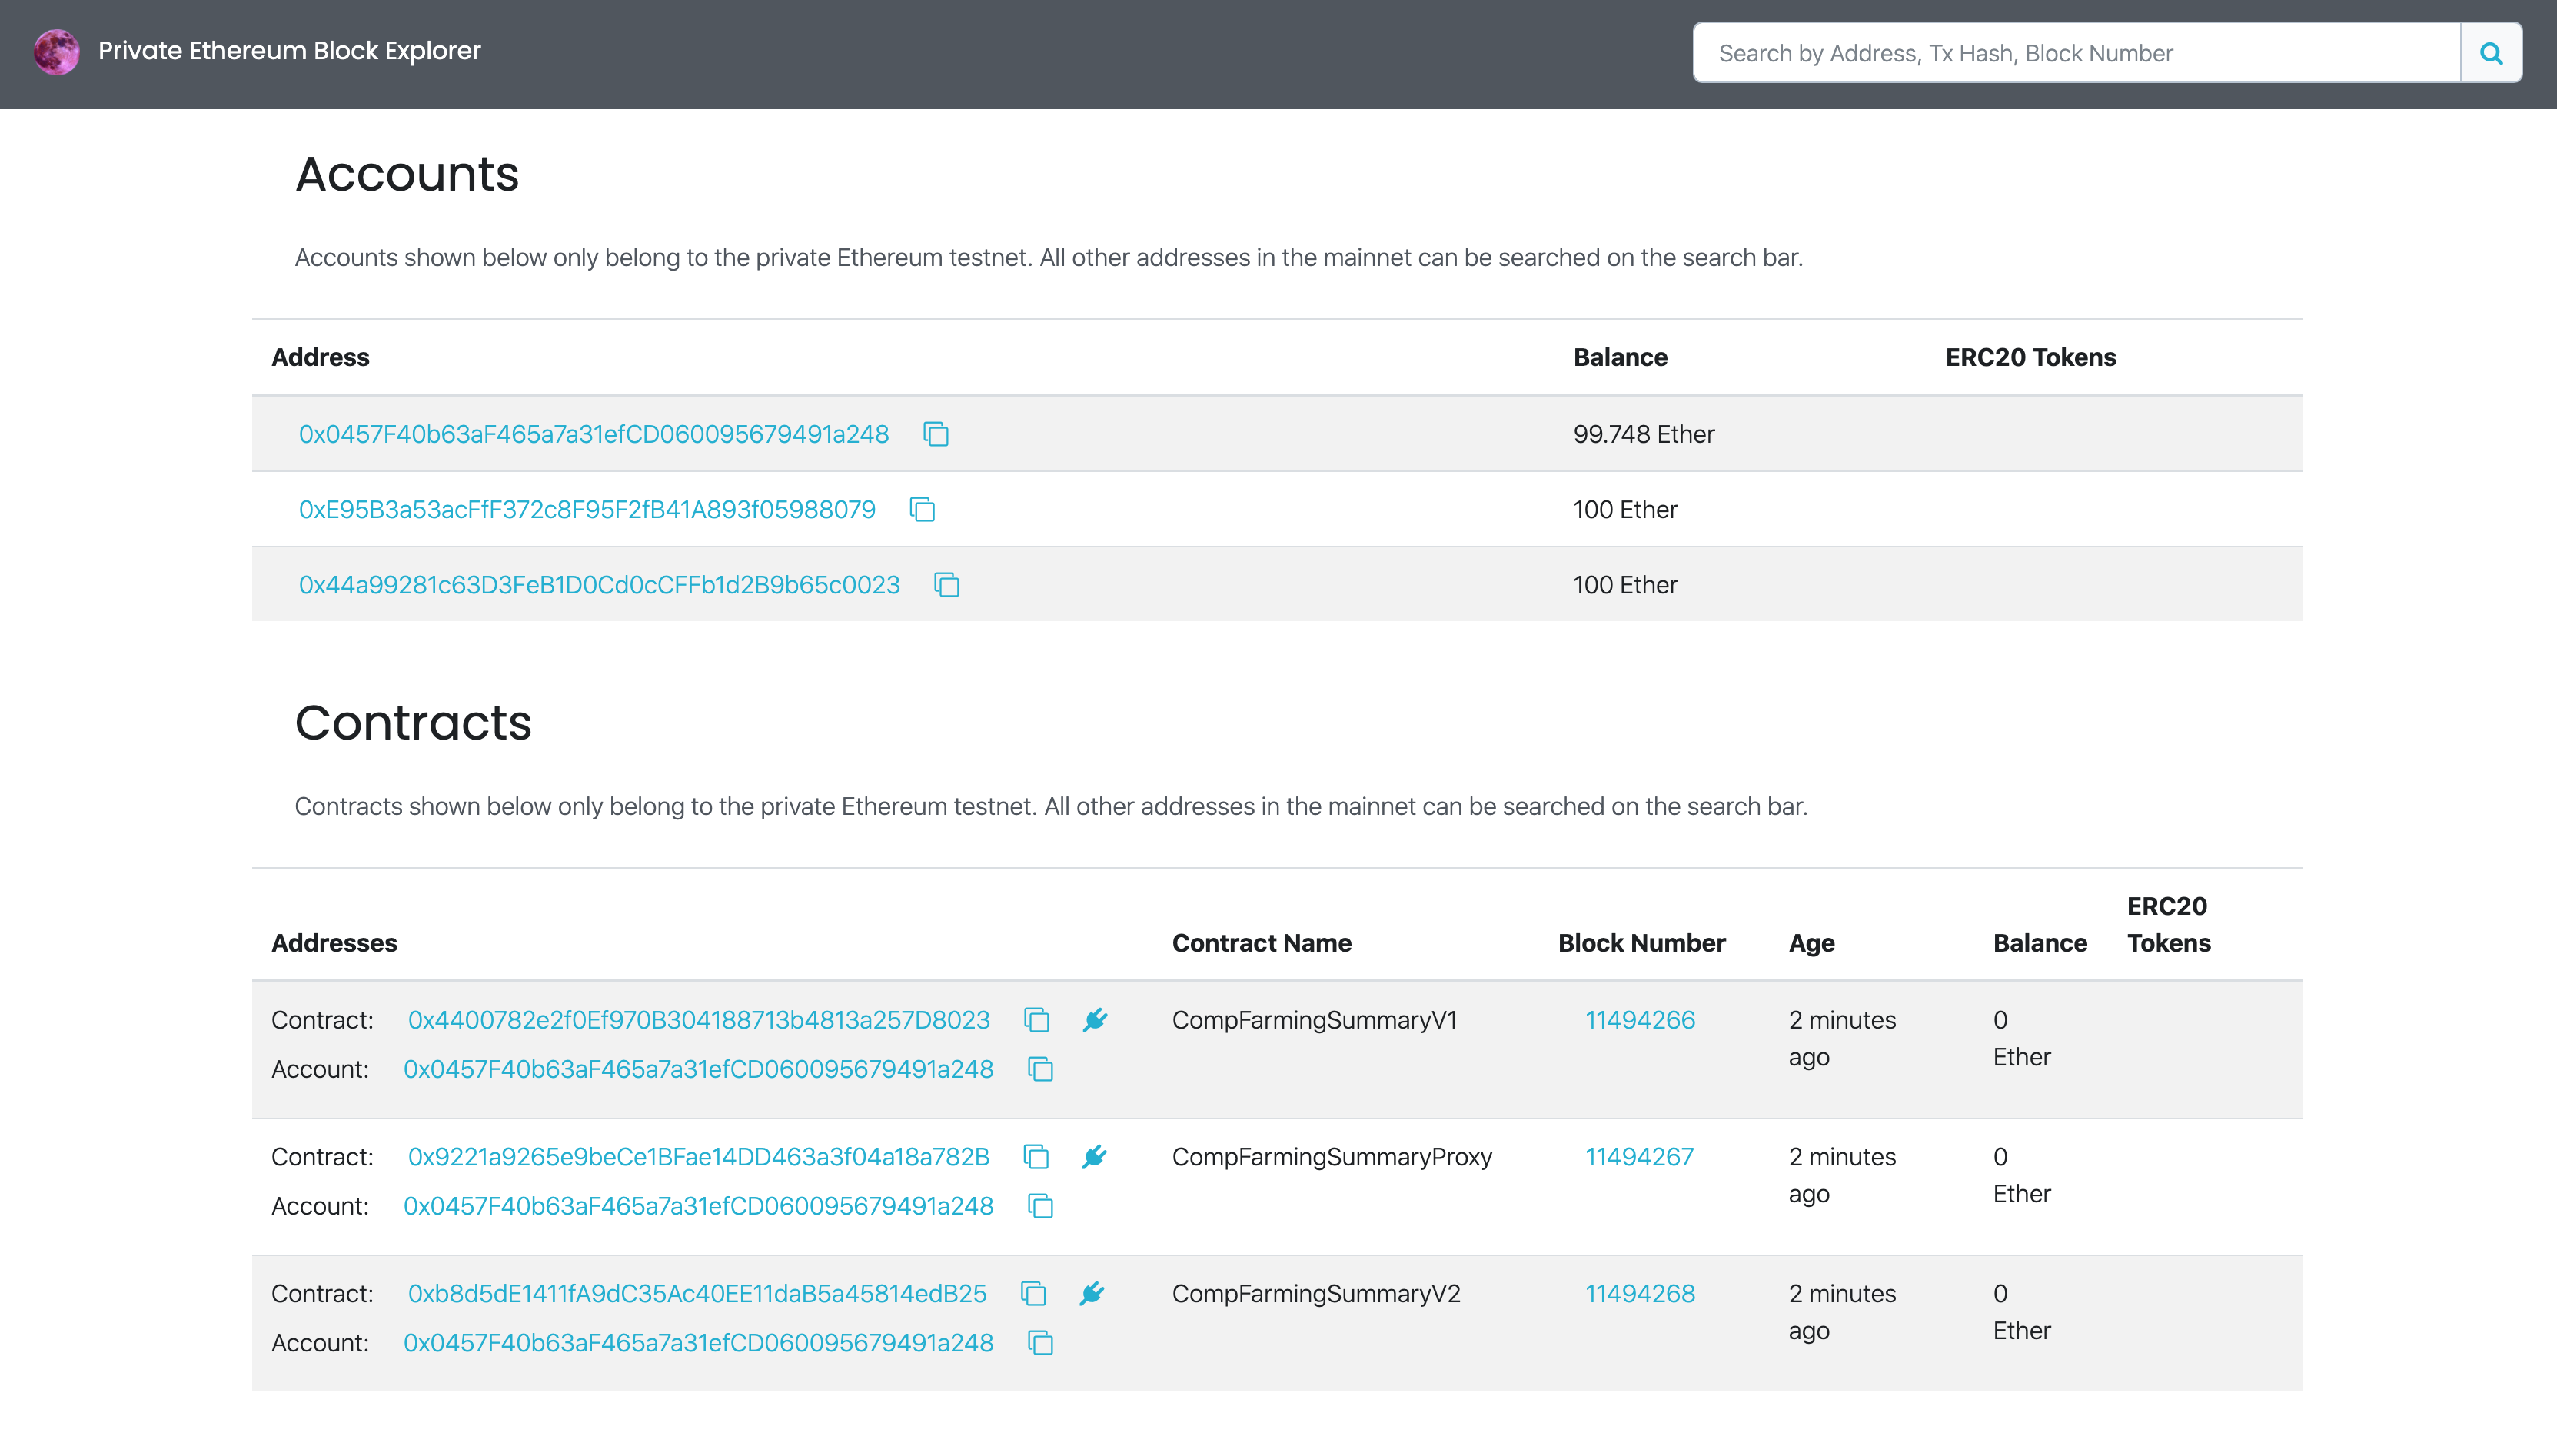Copy the deployer account address under CompFarmingSummaryV2

[1040, 1343]
